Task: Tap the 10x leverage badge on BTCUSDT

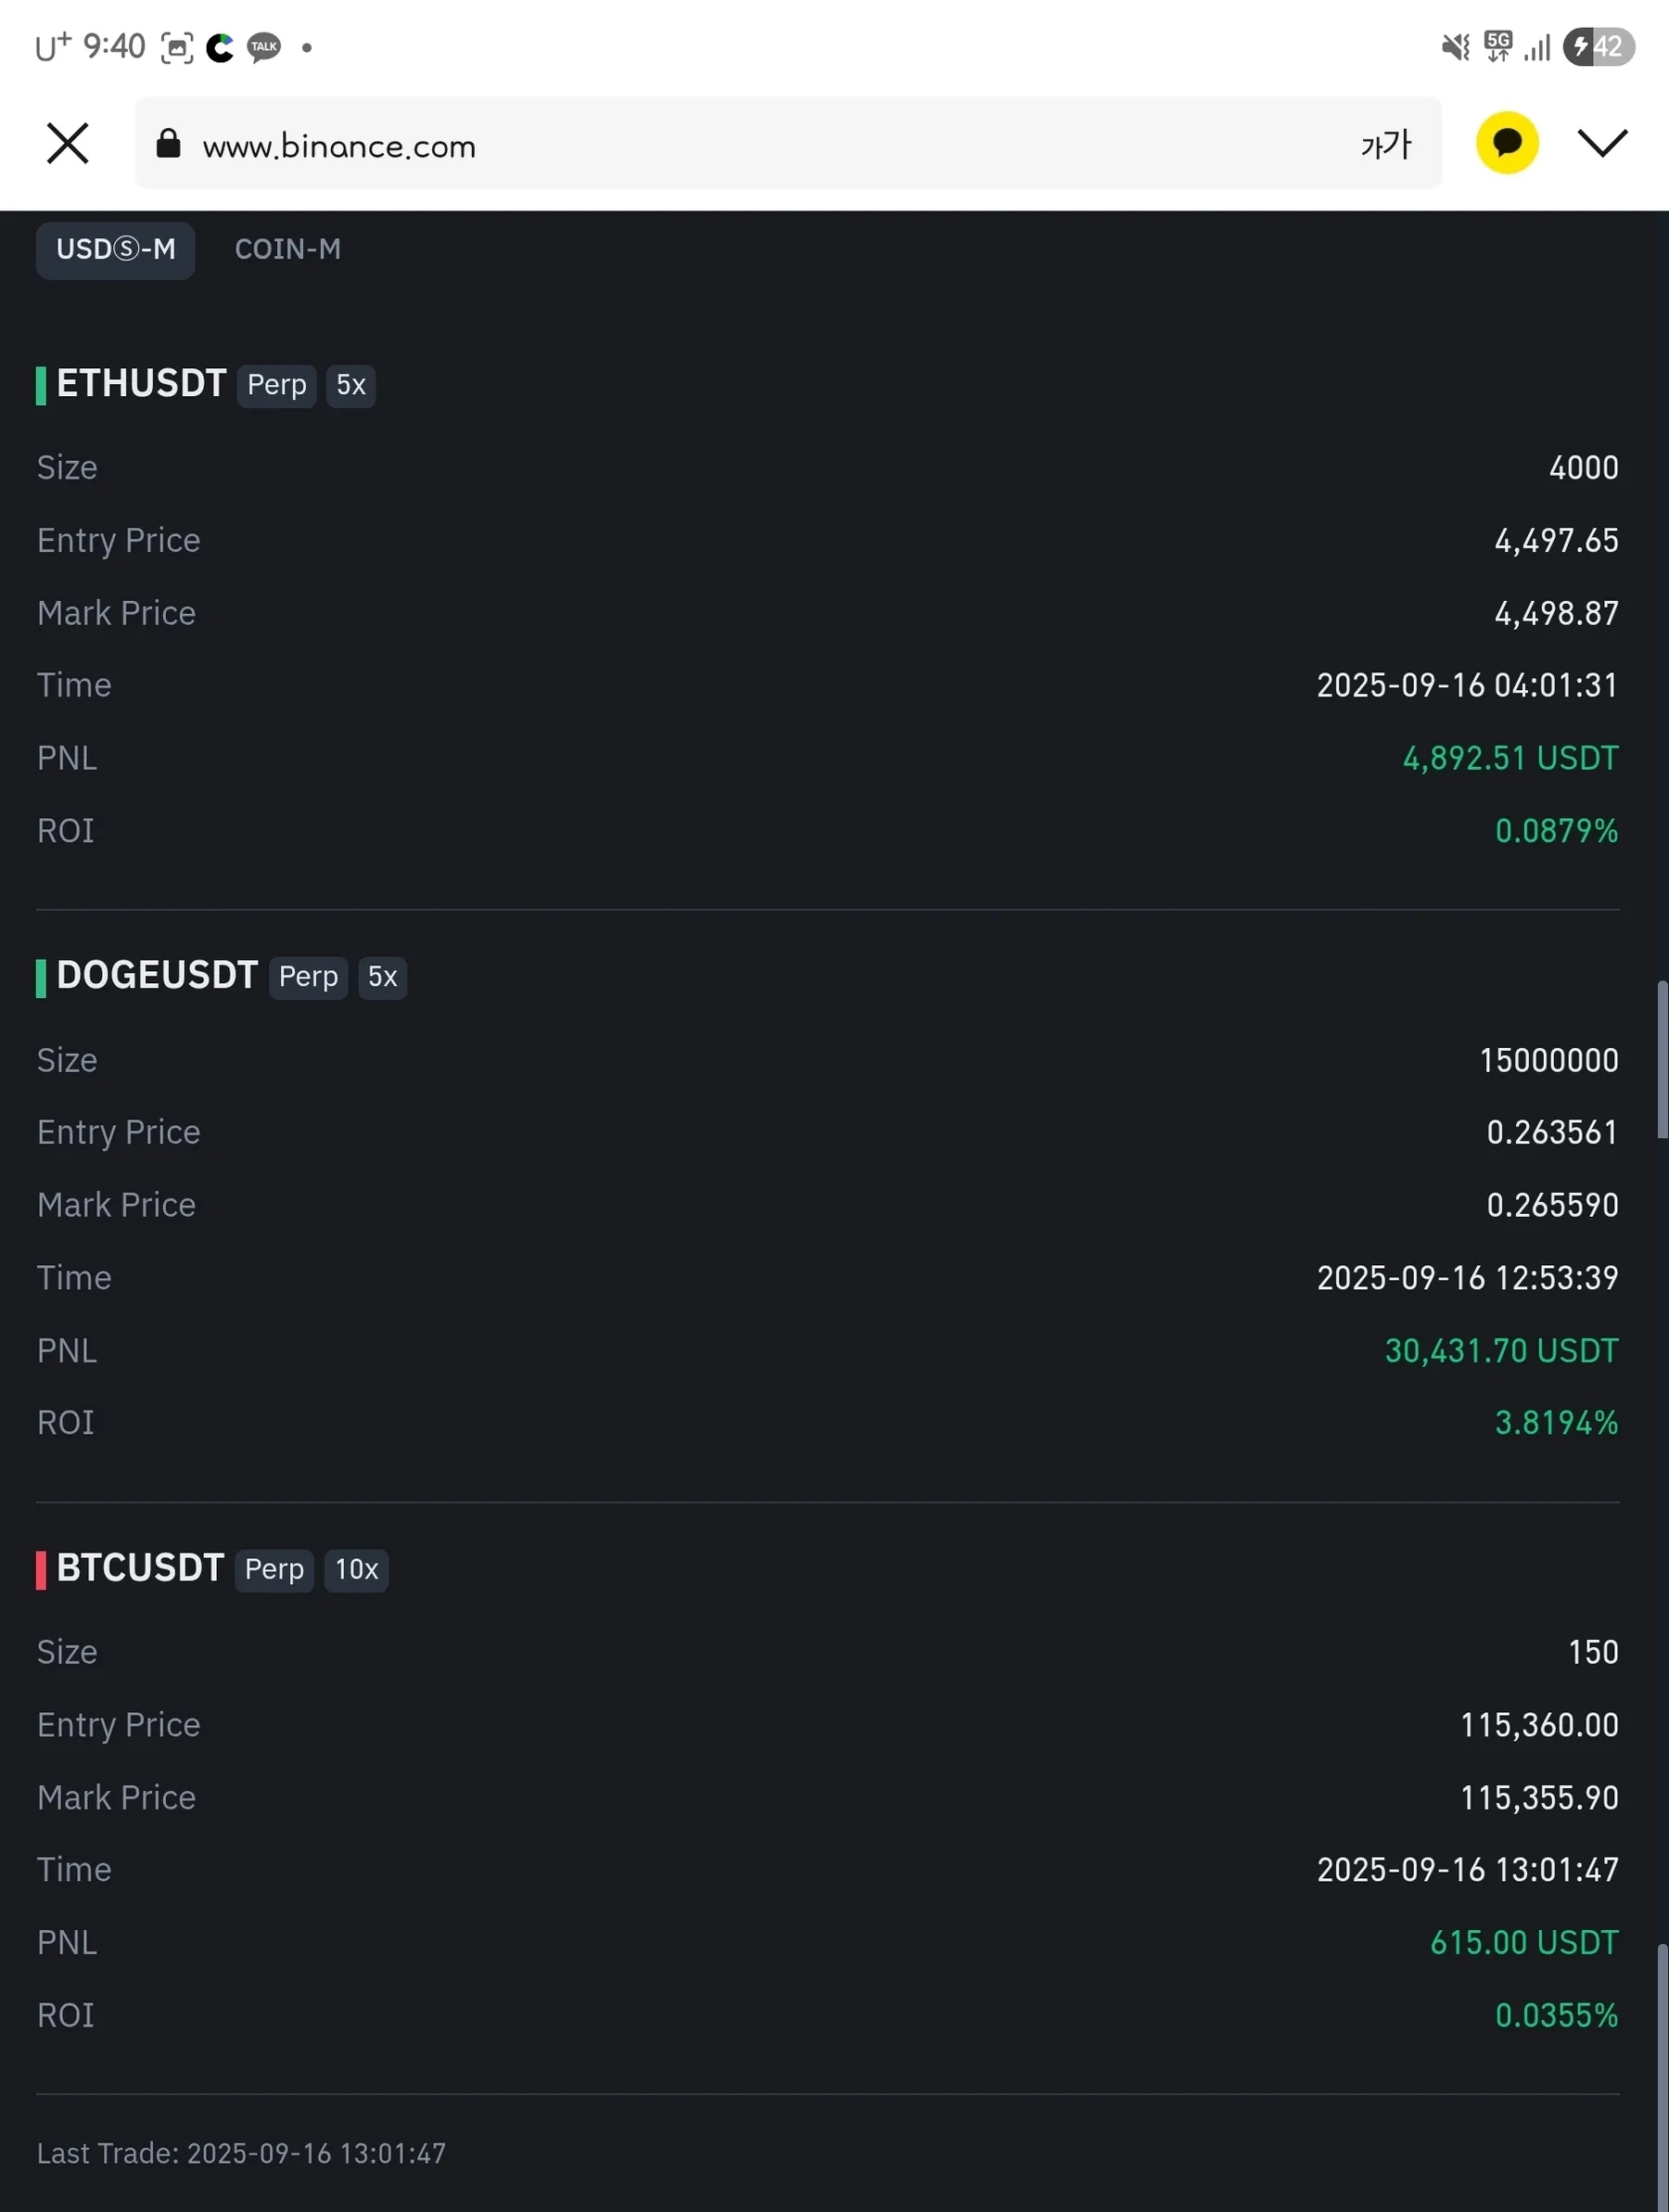Action: pyautogui.click(x=356, y=1570)
